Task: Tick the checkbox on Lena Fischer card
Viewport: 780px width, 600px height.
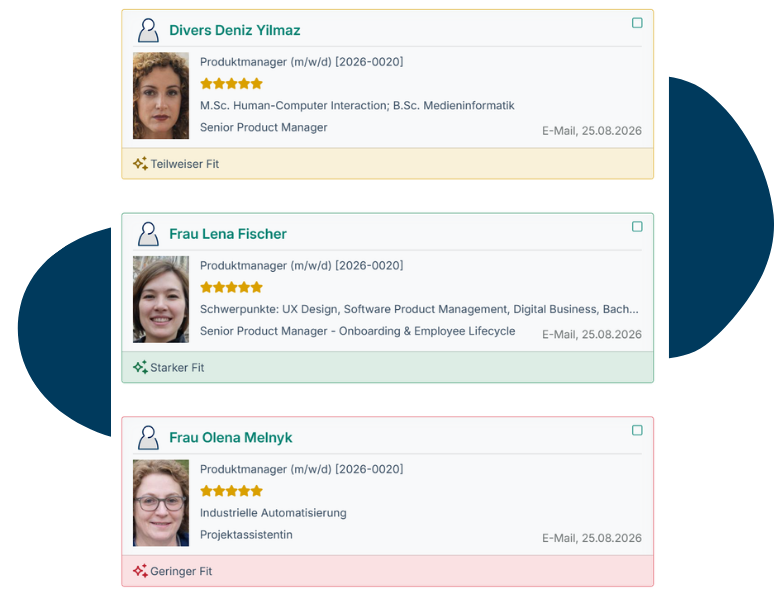Action: tap(637, 227)
